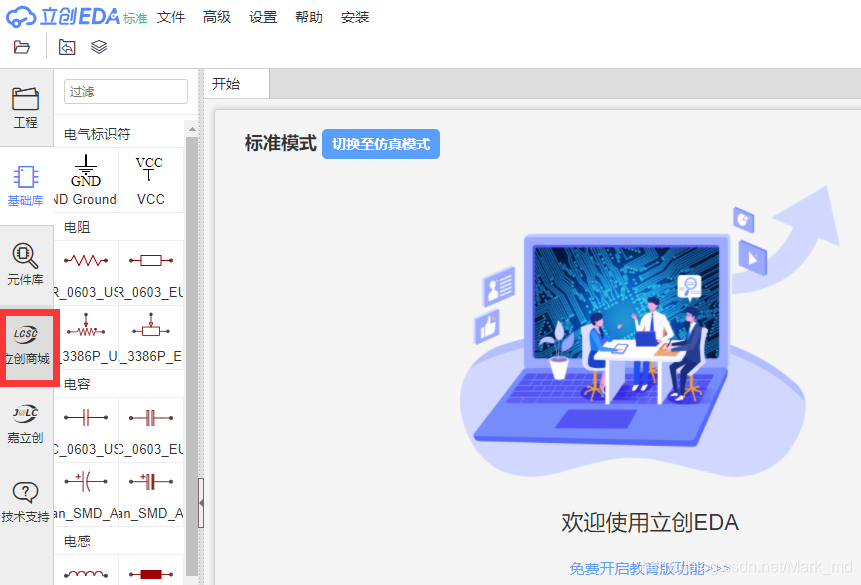Click the 标准 mode label beside logo
This screenshot has width=861, height=585.
pos(135,18)
